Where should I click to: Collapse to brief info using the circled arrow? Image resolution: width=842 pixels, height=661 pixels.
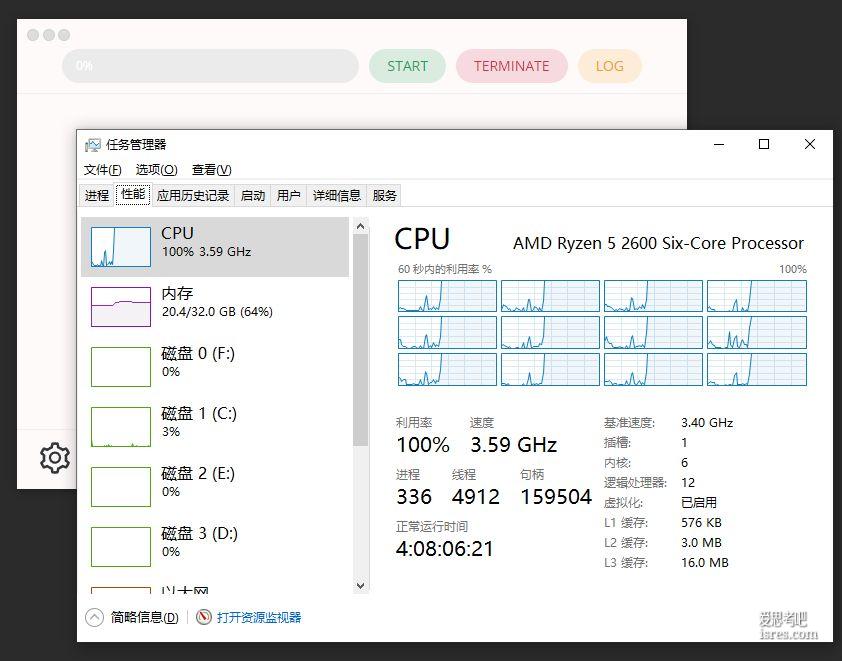click(x=94, y=618)
